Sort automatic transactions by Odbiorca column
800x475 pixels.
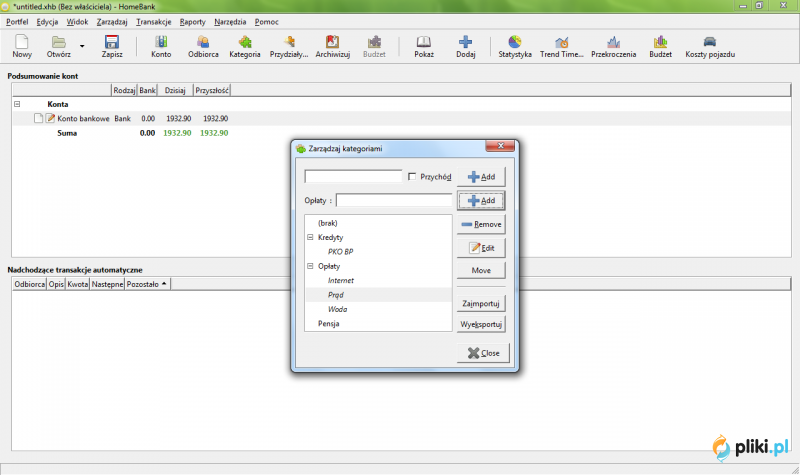coord(30,284)
